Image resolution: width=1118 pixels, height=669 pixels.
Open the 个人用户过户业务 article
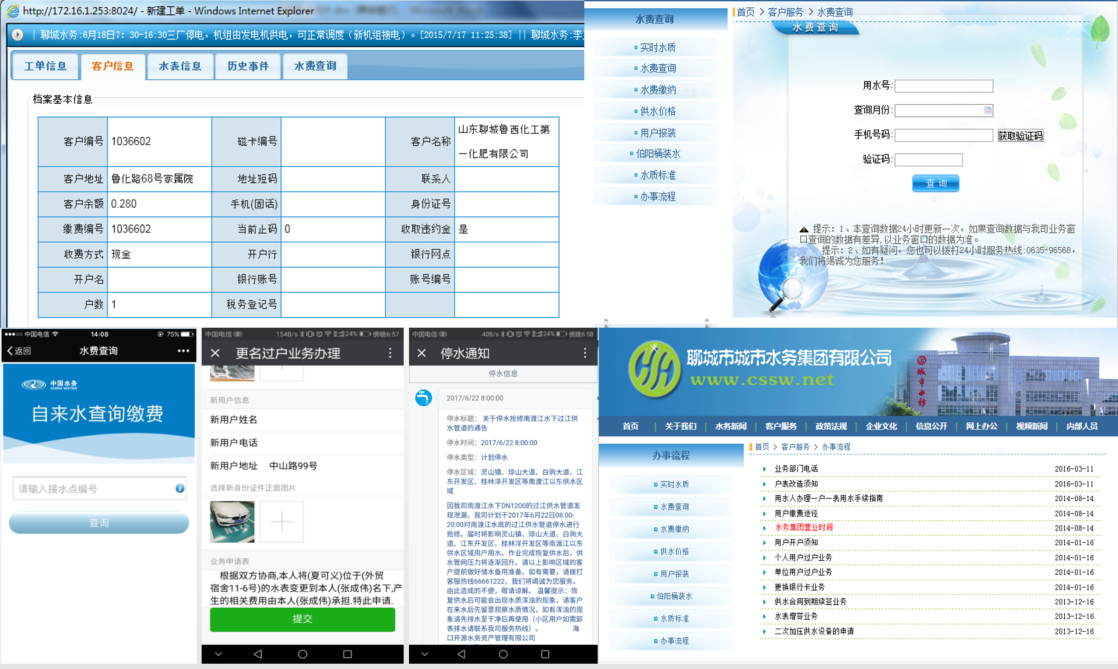(x=804, y=558)
